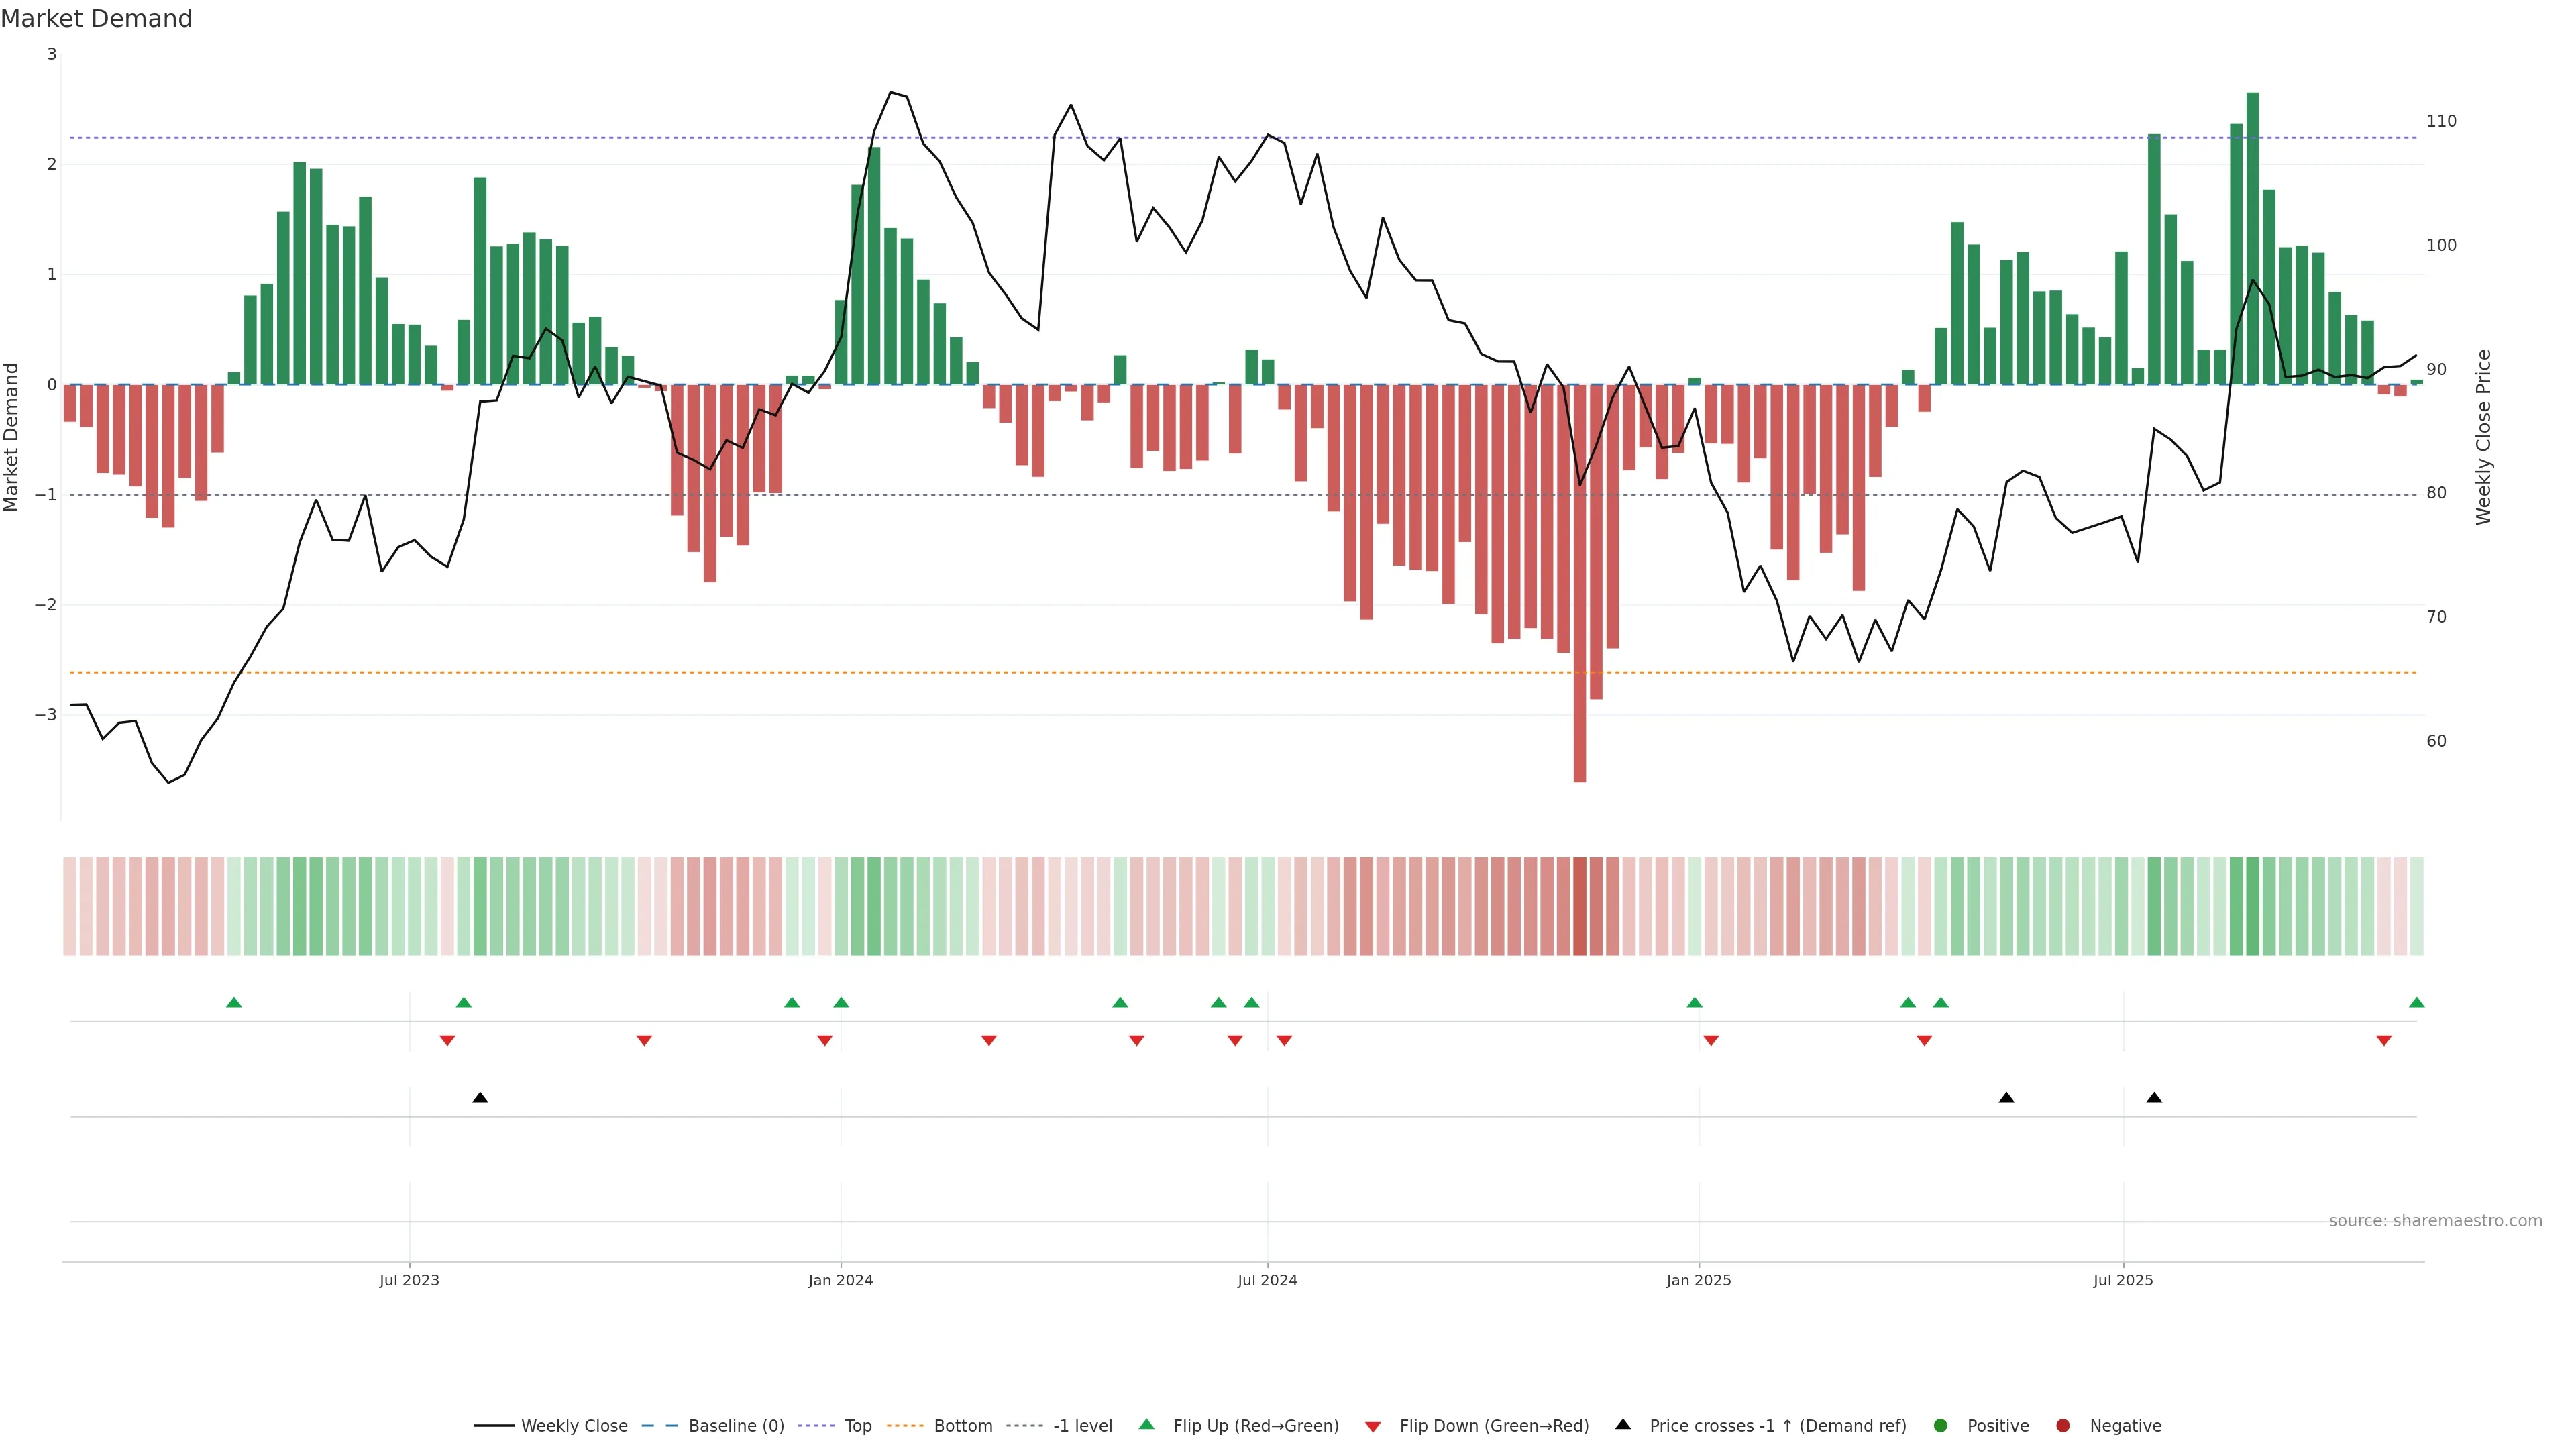Click the red flip-down marker right after Jan 2025
The height and width of the screenshot is (1449, 2576).
tap(1711, 1041)
